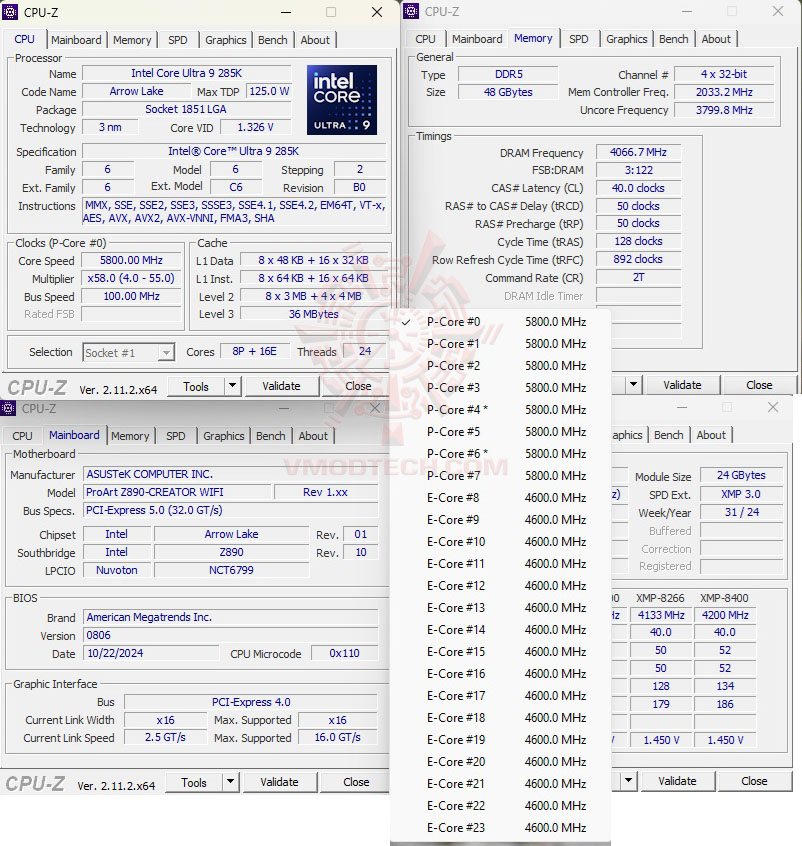The height and width of the screenshot is (846, 802).
Task: Minimize the top-left CPU-Z window
Action: pyautogui.click(x=286, y=12)
